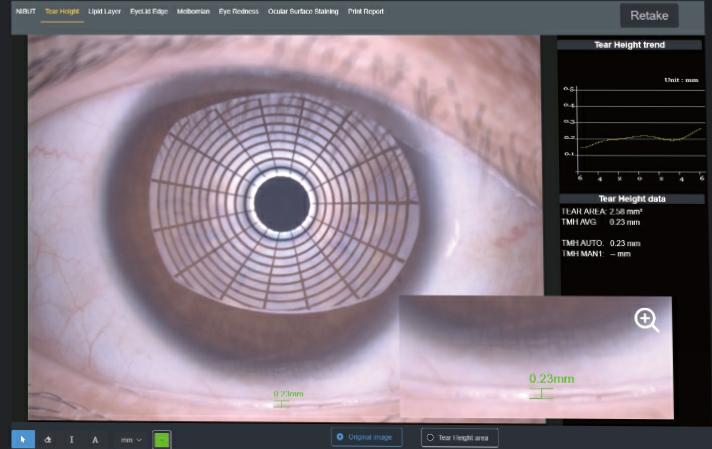Select the arrow pointer tool

pyautogui.click(x=23, y=438)
